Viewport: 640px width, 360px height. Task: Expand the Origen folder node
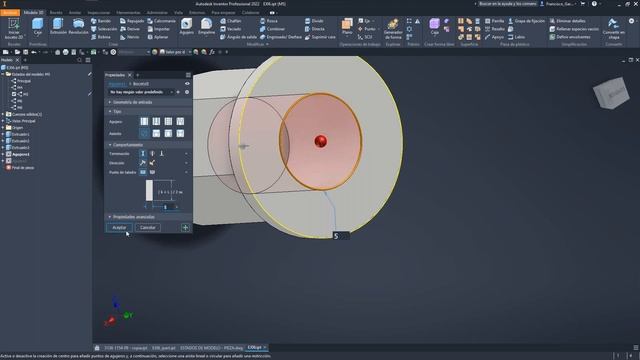3,128
